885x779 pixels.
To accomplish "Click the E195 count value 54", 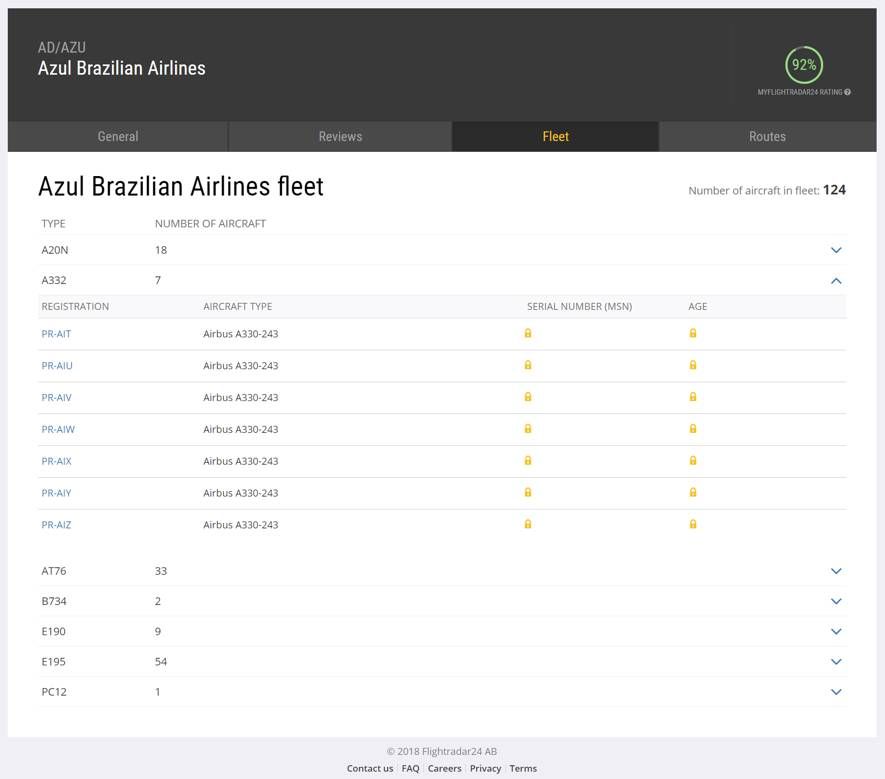I will (161, 662).
